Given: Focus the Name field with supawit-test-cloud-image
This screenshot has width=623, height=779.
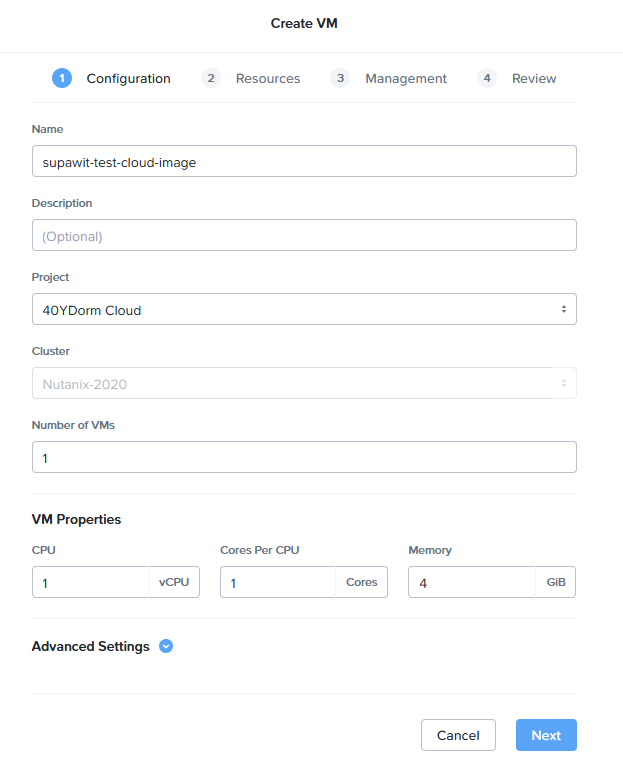Looking at the screenshot, I should (x=304, y=161).
